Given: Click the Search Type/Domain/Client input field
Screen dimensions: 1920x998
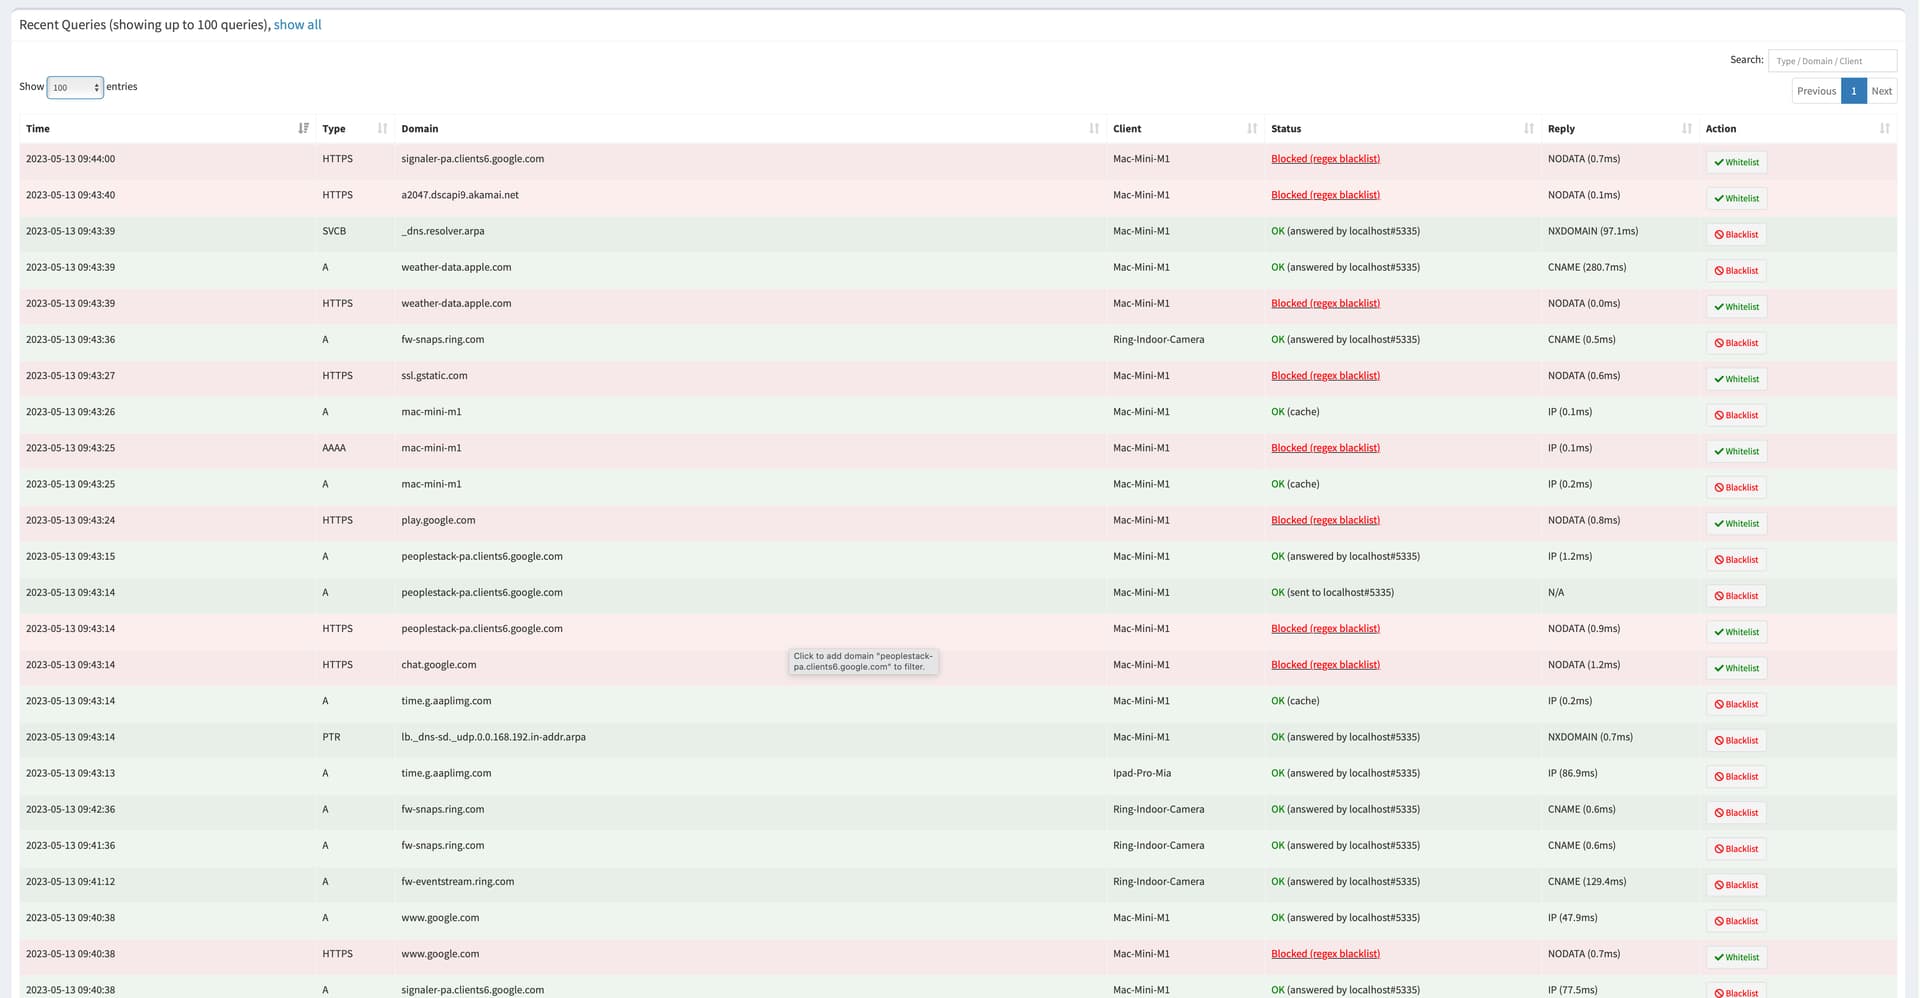Looking at the screenshot, I should click(x=1832, y=60).
